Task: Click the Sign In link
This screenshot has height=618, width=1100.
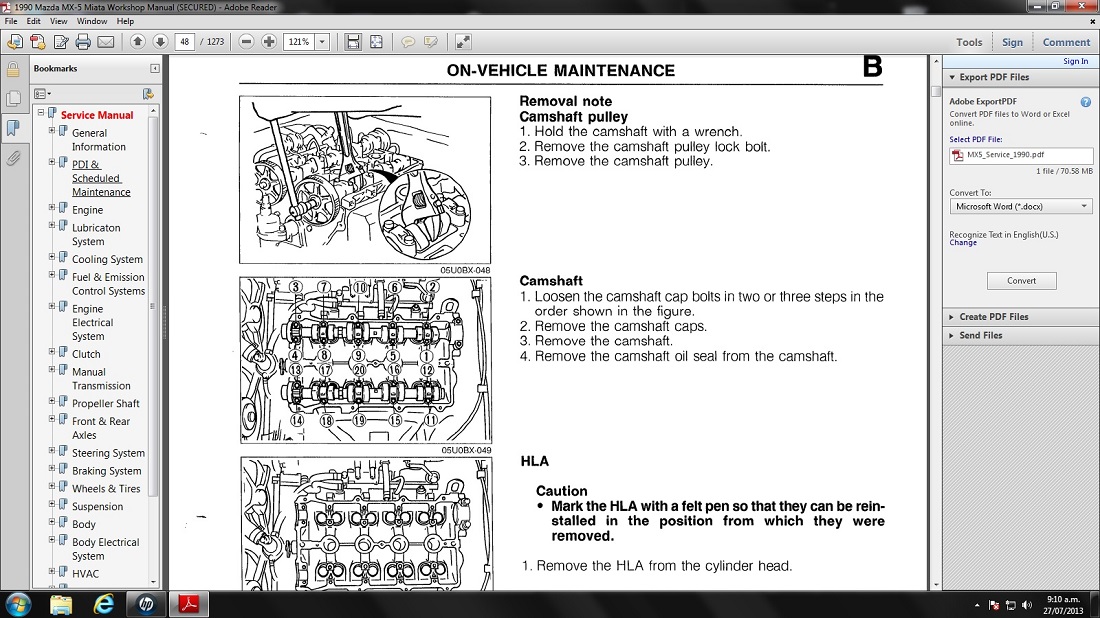Action: tap(1075, 61)
